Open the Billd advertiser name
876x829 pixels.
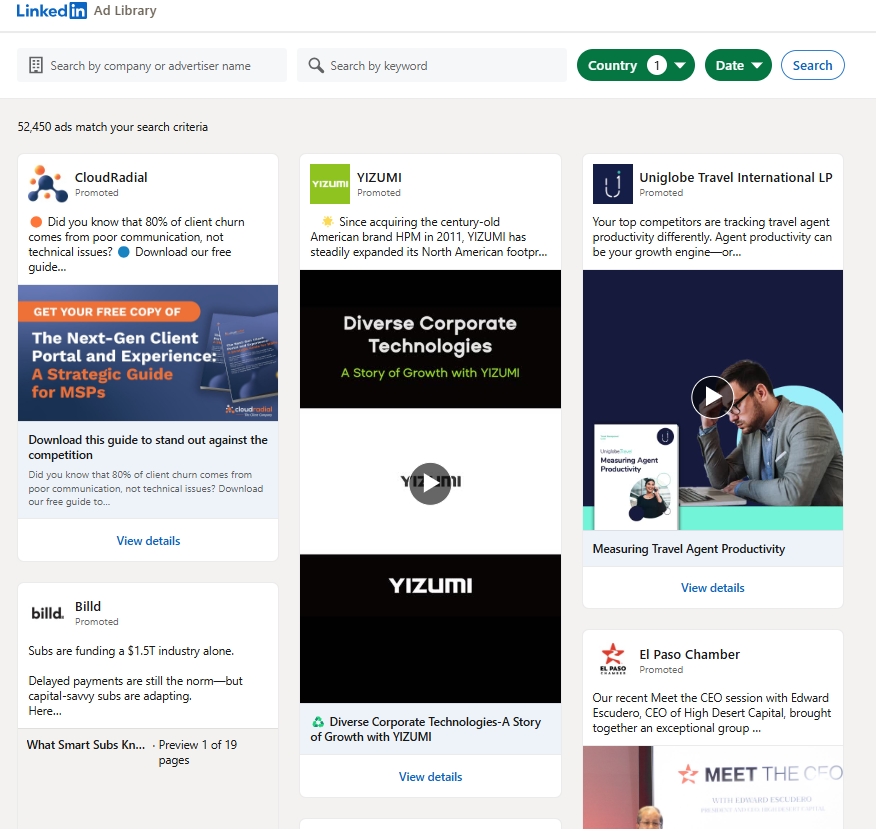click(88, 607)
